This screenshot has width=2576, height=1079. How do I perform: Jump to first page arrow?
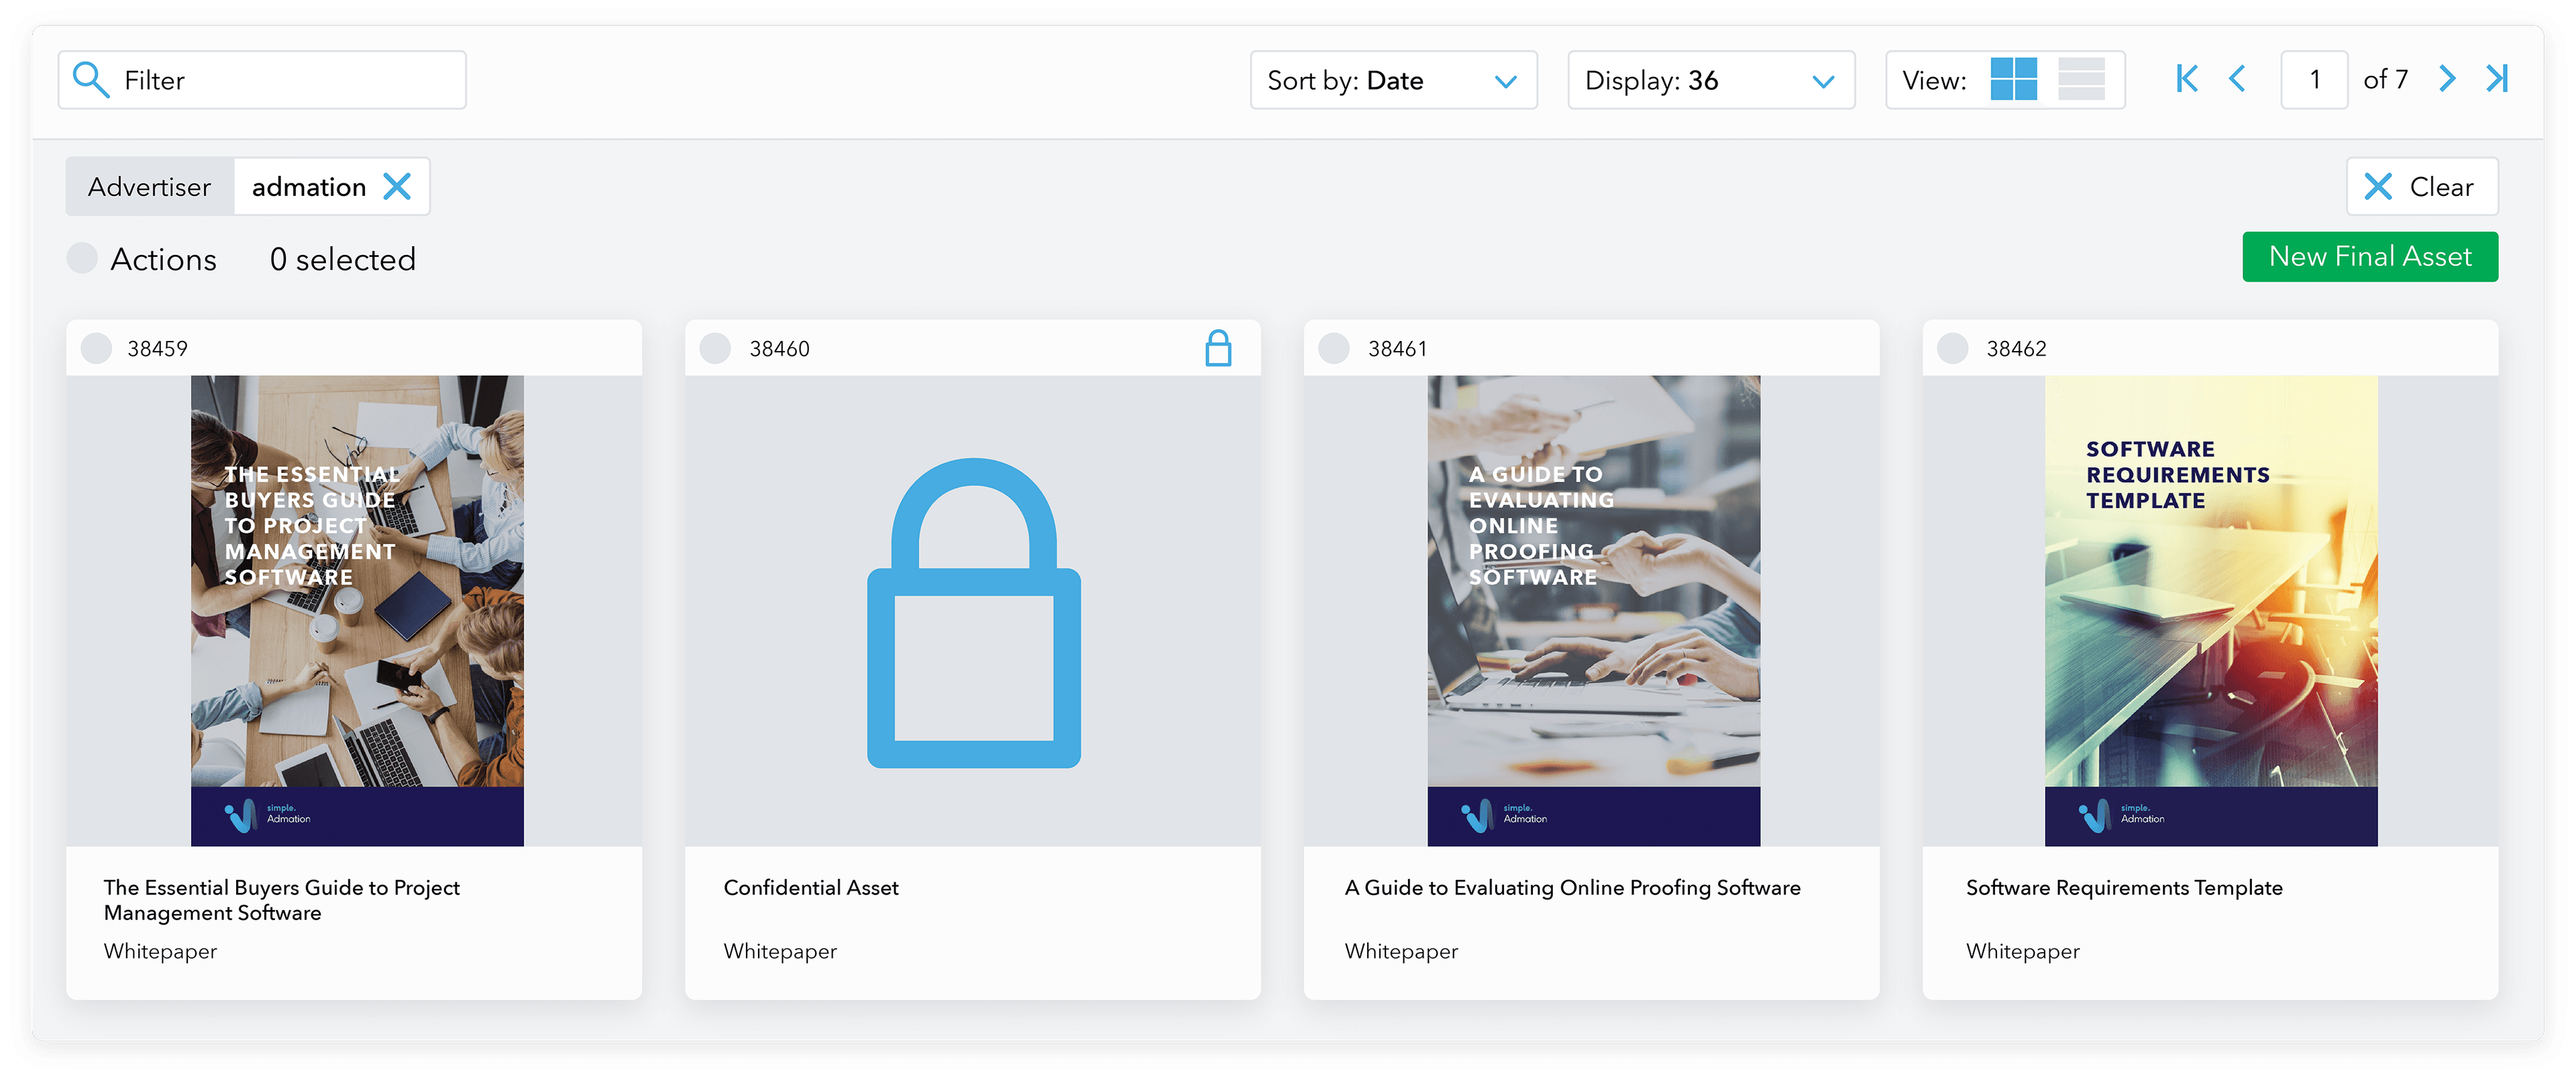pyautogui.click(x=2187, y=80)
